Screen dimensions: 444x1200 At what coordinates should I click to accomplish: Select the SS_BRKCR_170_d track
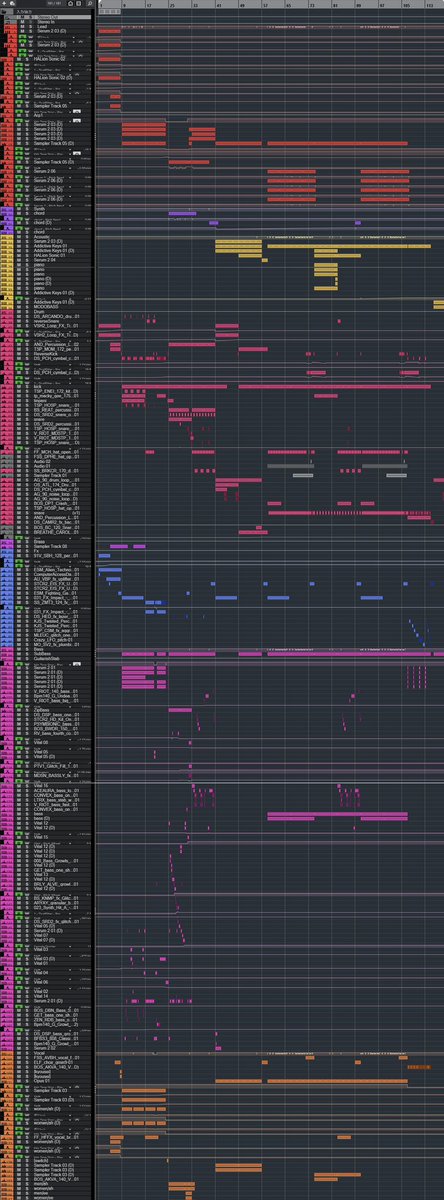pyautogui.click(x=56, y=471)
